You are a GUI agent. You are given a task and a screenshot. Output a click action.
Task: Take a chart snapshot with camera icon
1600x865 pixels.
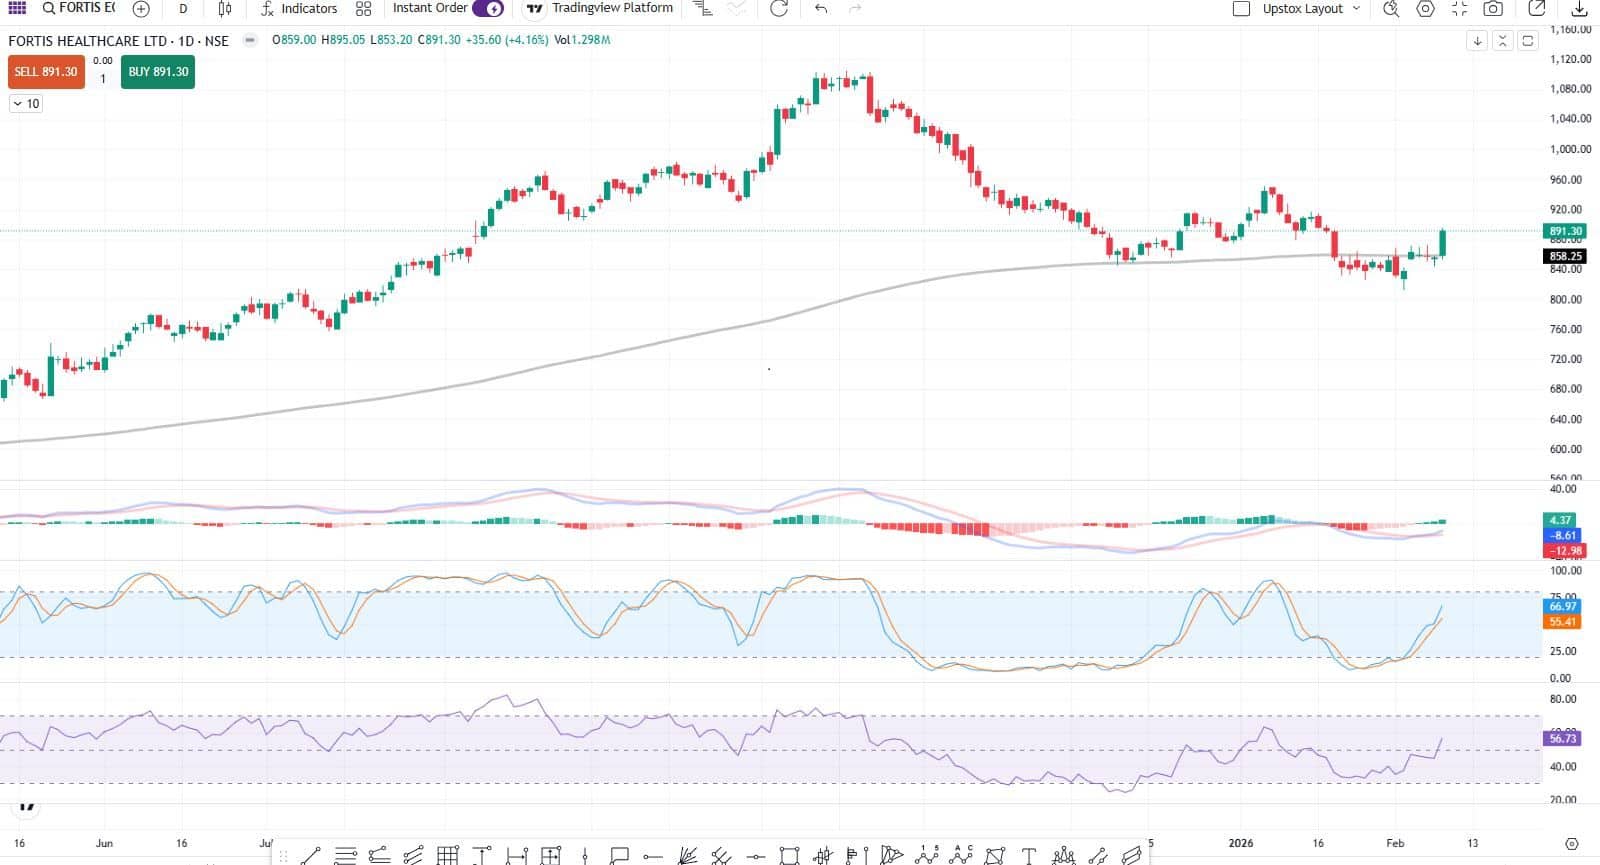[1493, 8]
